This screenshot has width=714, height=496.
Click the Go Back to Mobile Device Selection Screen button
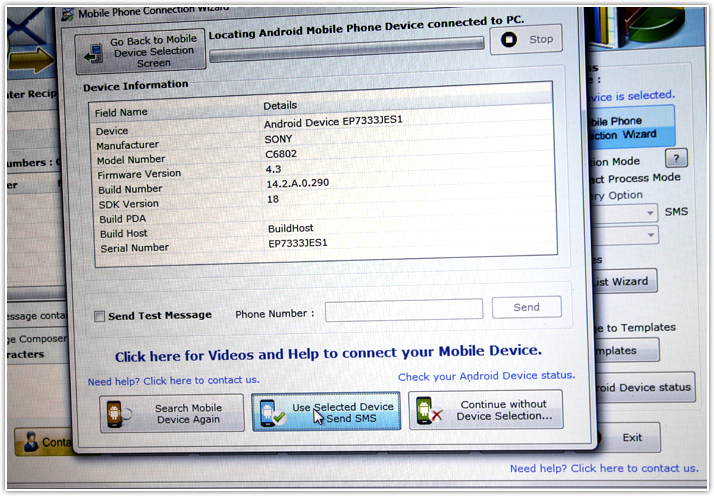140,52
